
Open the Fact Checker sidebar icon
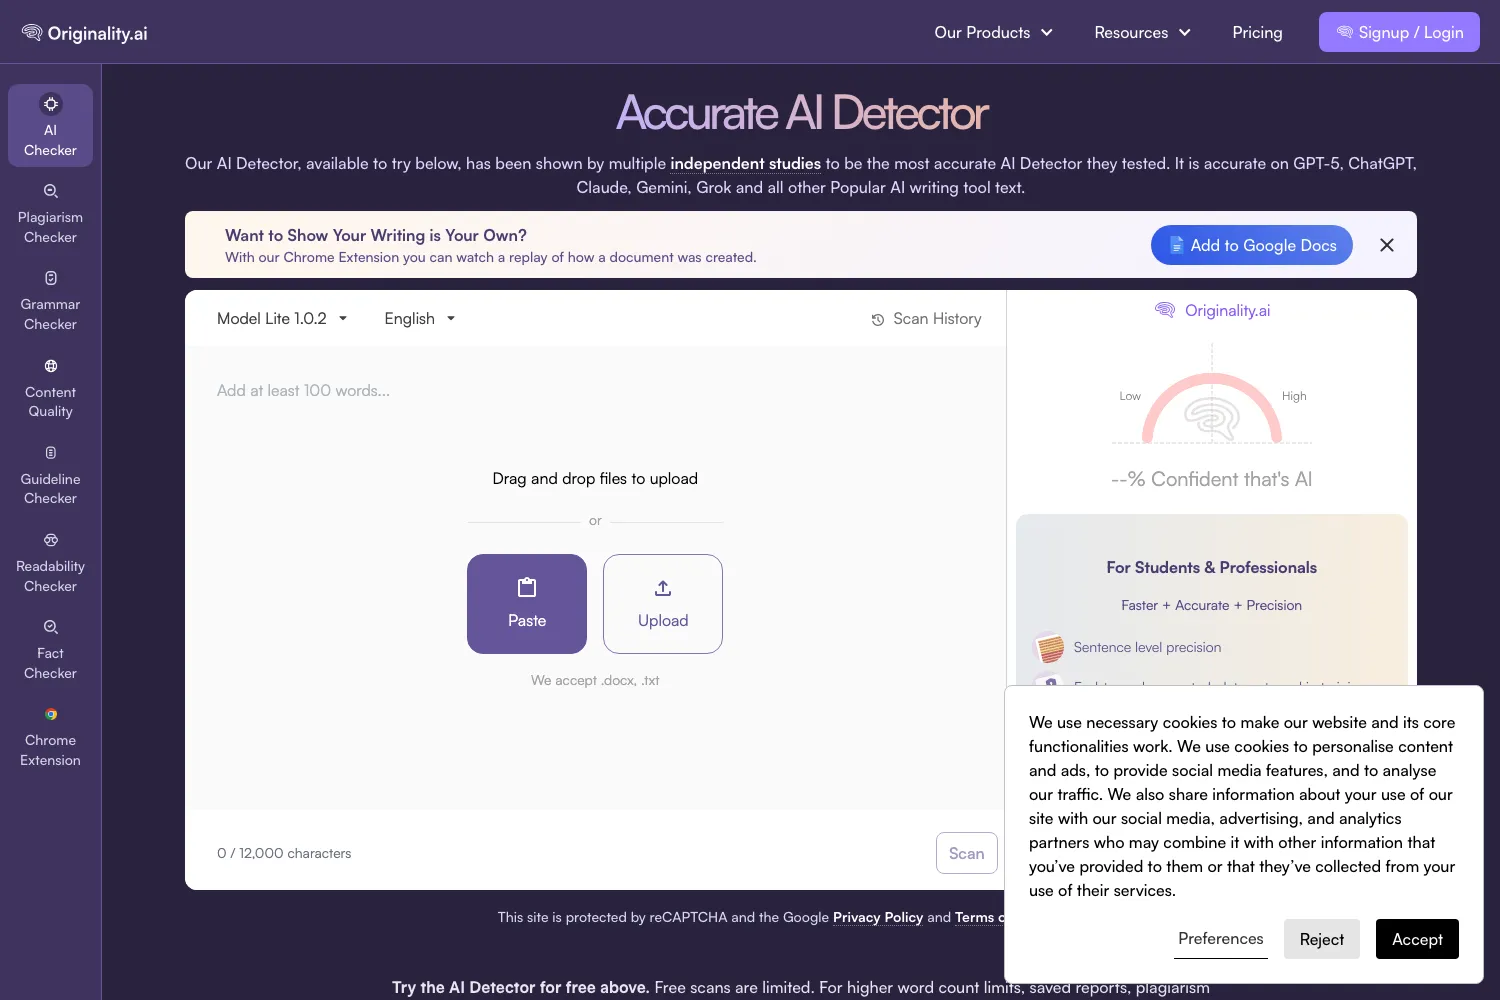tap(50, 650)
